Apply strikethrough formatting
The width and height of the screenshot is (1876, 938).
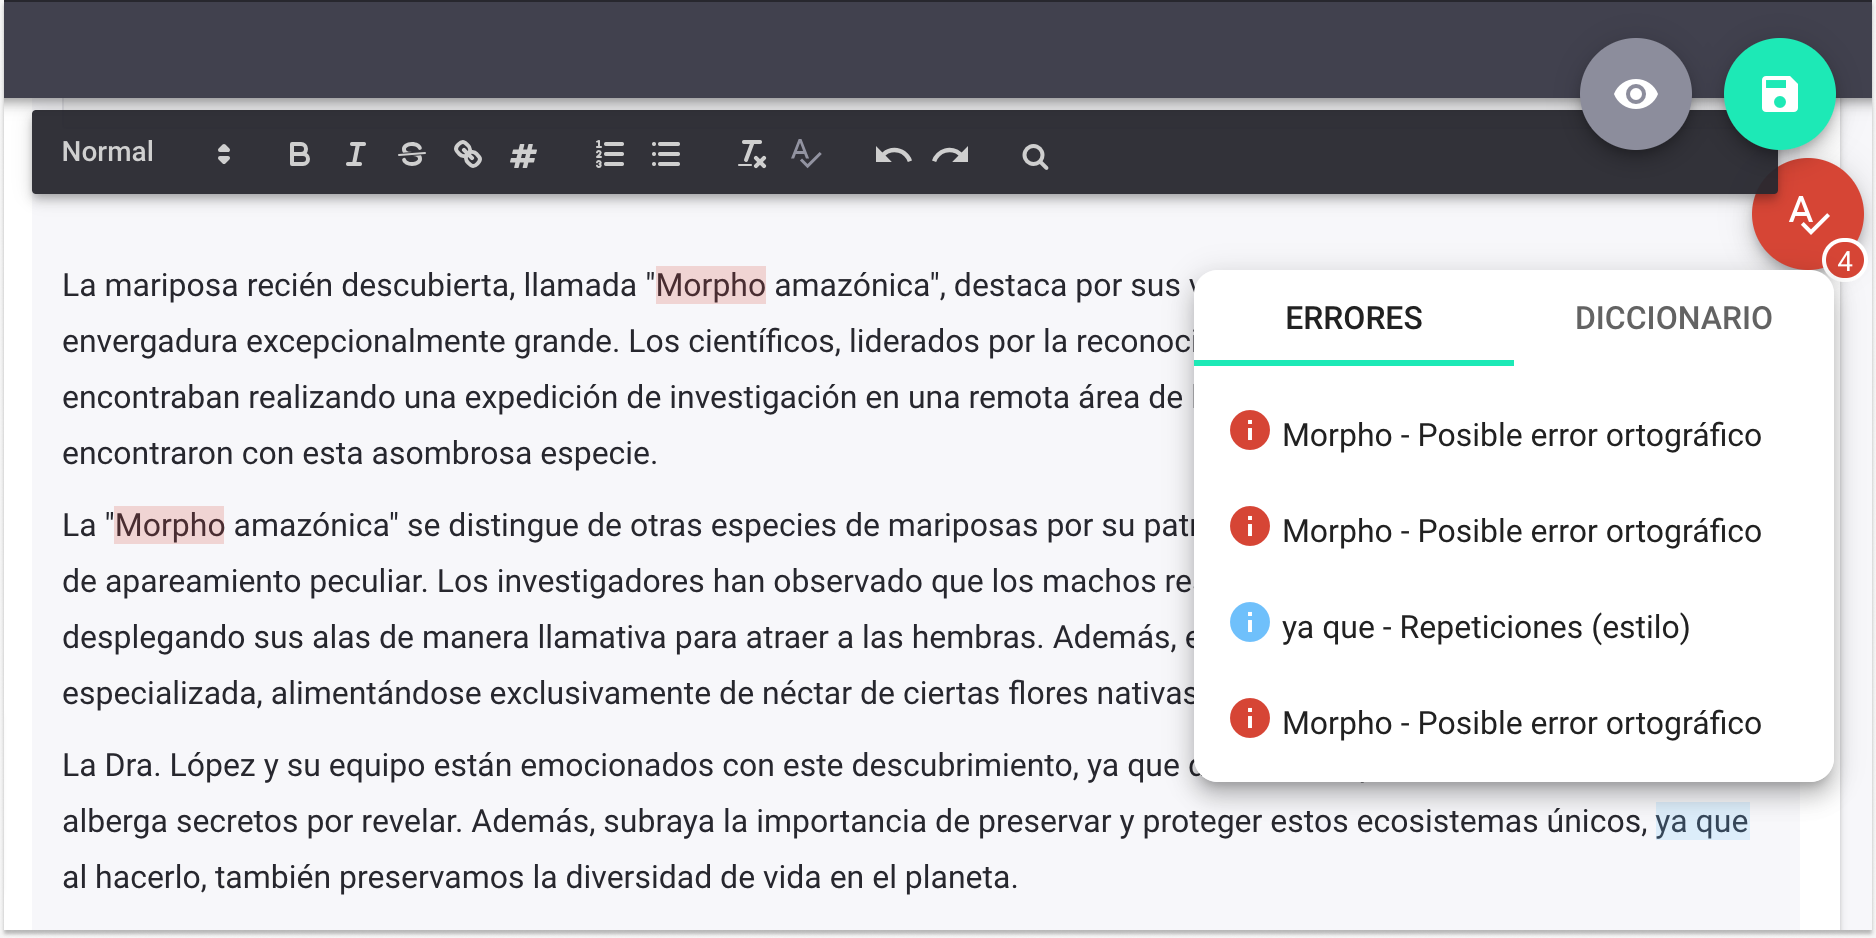(x=411, y=155)
